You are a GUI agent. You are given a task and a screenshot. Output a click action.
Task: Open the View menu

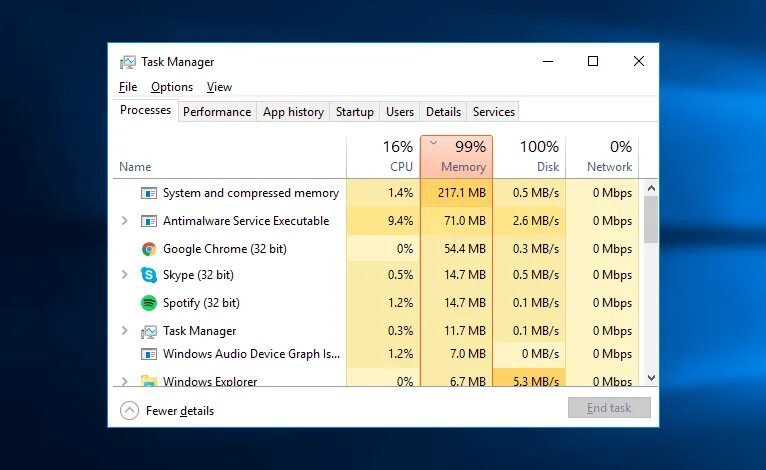point(219,87)
